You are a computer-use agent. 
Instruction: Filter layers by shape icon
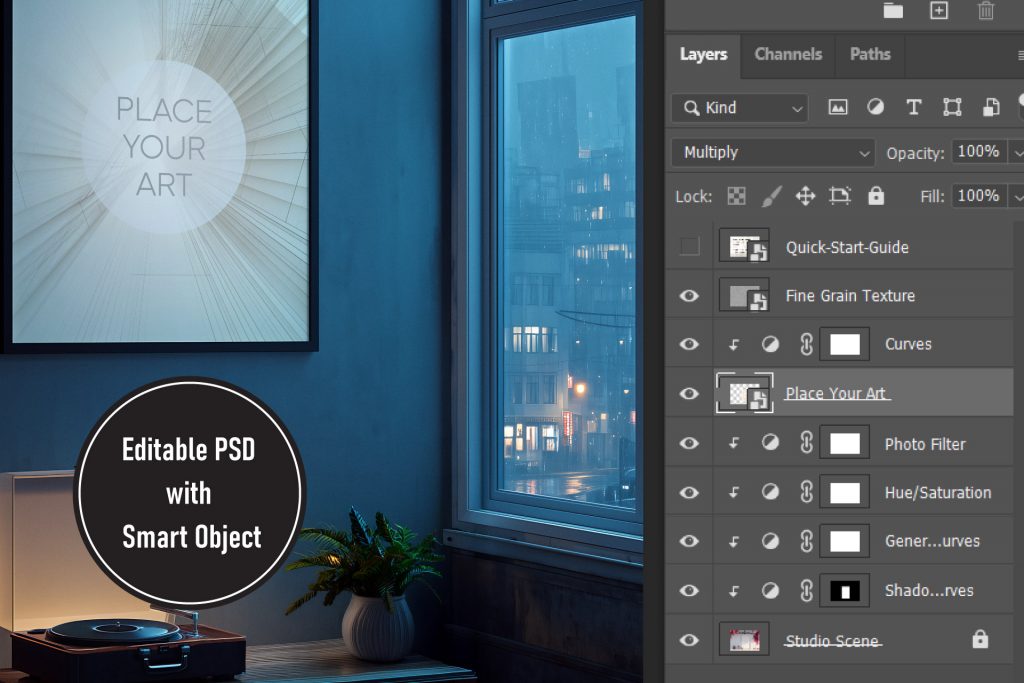tap(952, 107)
